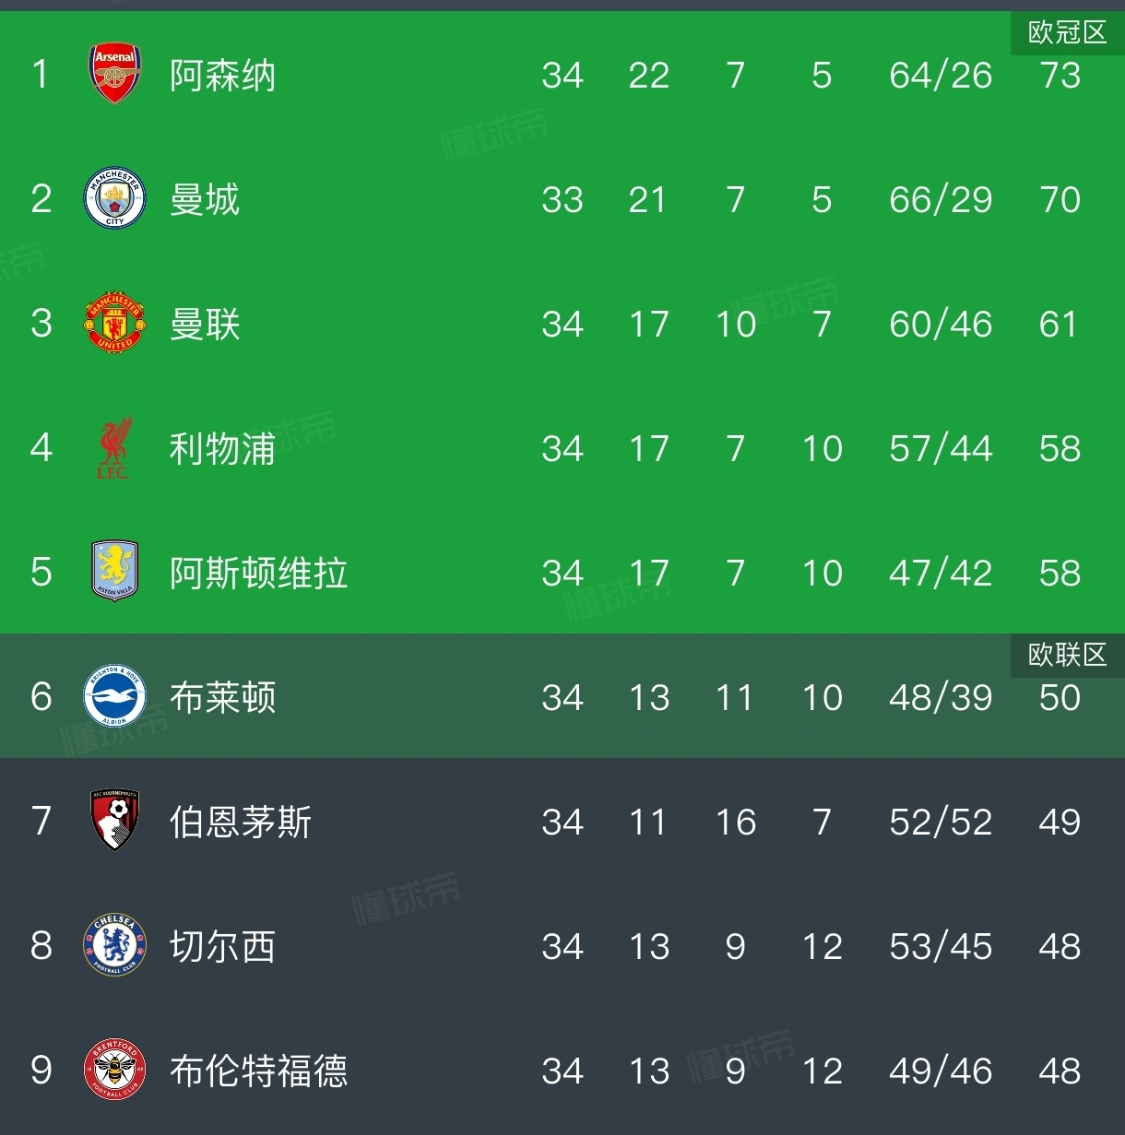
Task: Click Chelsea's 48 points value
Action: point(1059,946)
